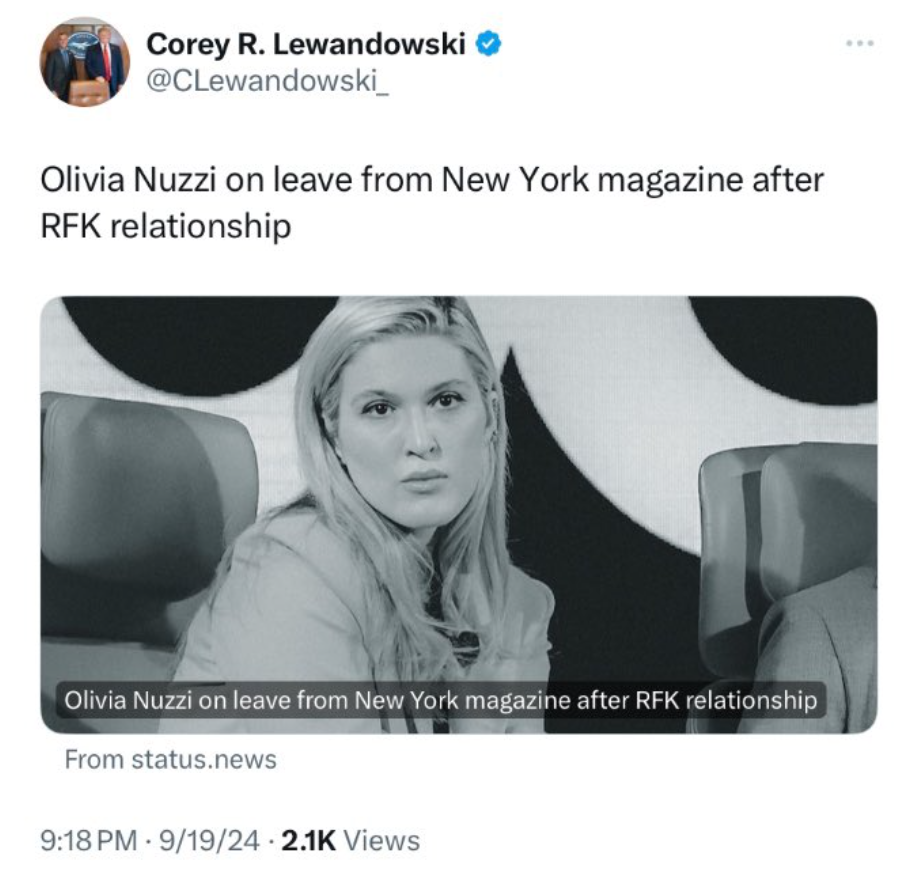Click the 9:18 PM timestamp

click(x=89, y=840)
